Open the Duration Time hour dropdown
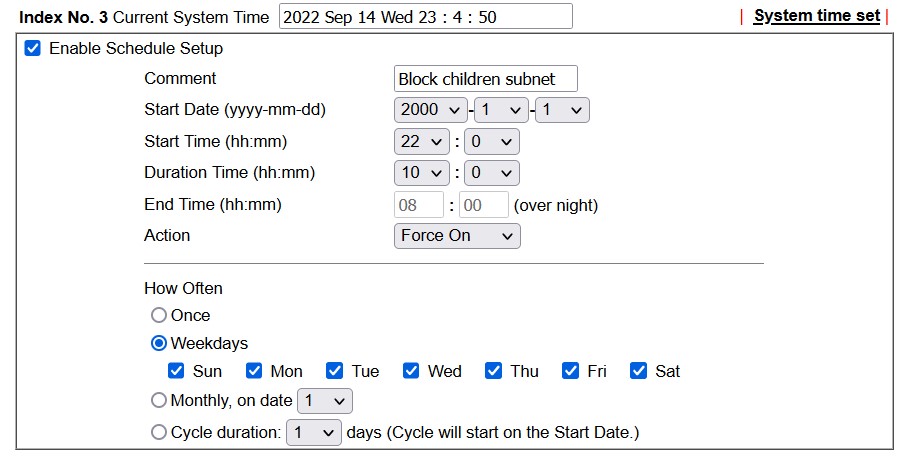The height and width of the screenshot is (458, 907). point(422,173)
